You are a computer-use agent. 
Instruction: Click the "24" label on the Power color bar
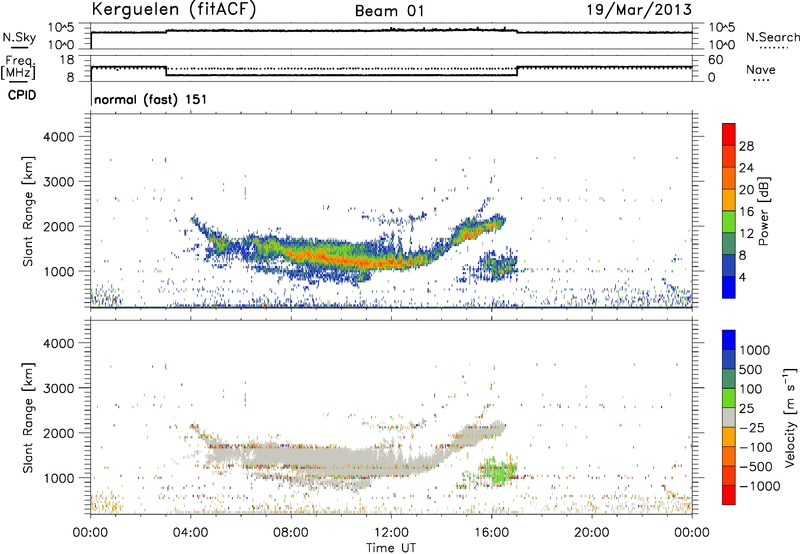click(746, 168)
